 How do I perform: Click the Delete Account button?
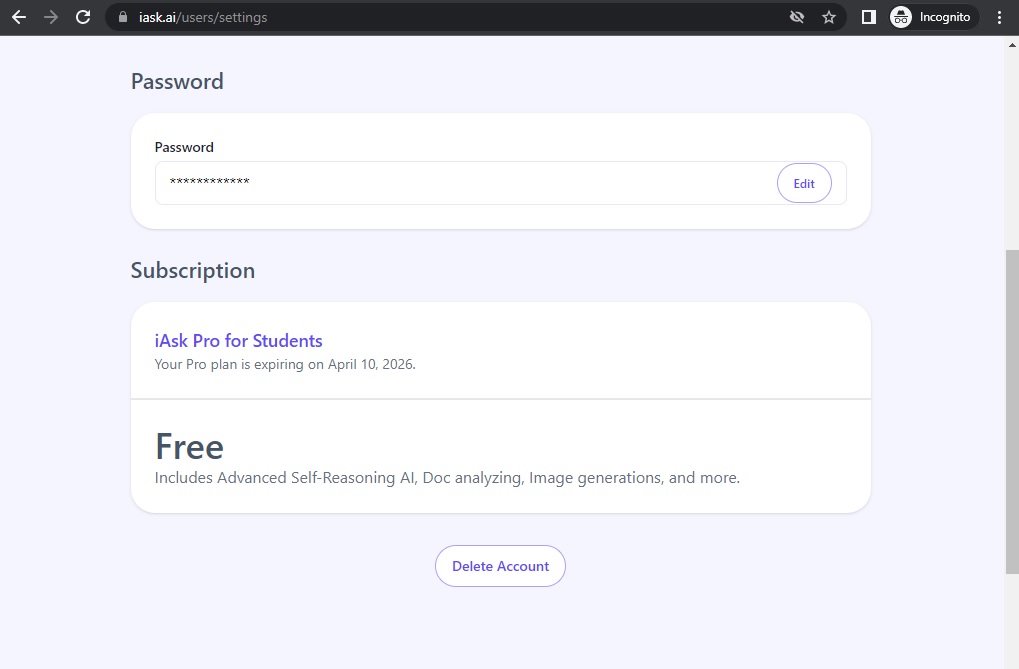(500, 566)
